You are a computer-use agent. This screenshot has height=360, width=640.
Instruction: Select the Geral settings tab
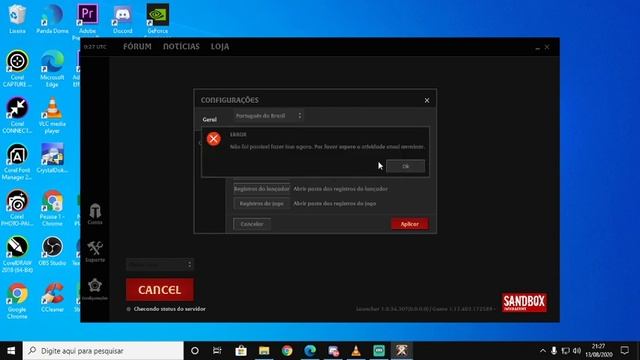tap(209, 120)
